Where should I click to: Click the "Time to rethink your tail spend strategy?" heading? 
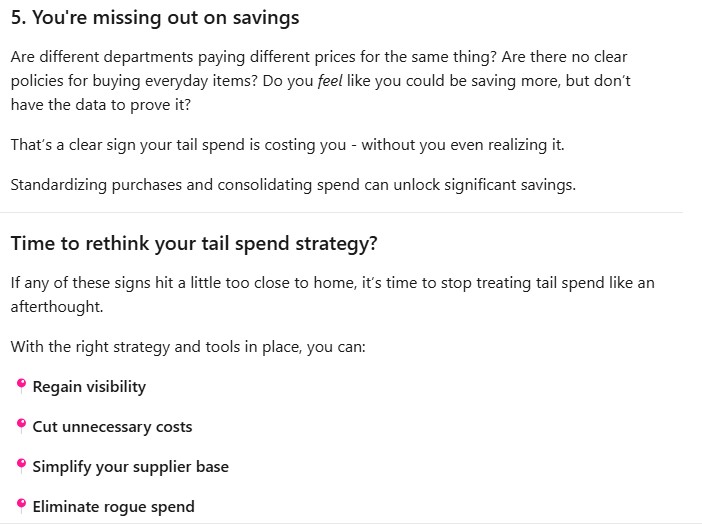tap(193, 244)
